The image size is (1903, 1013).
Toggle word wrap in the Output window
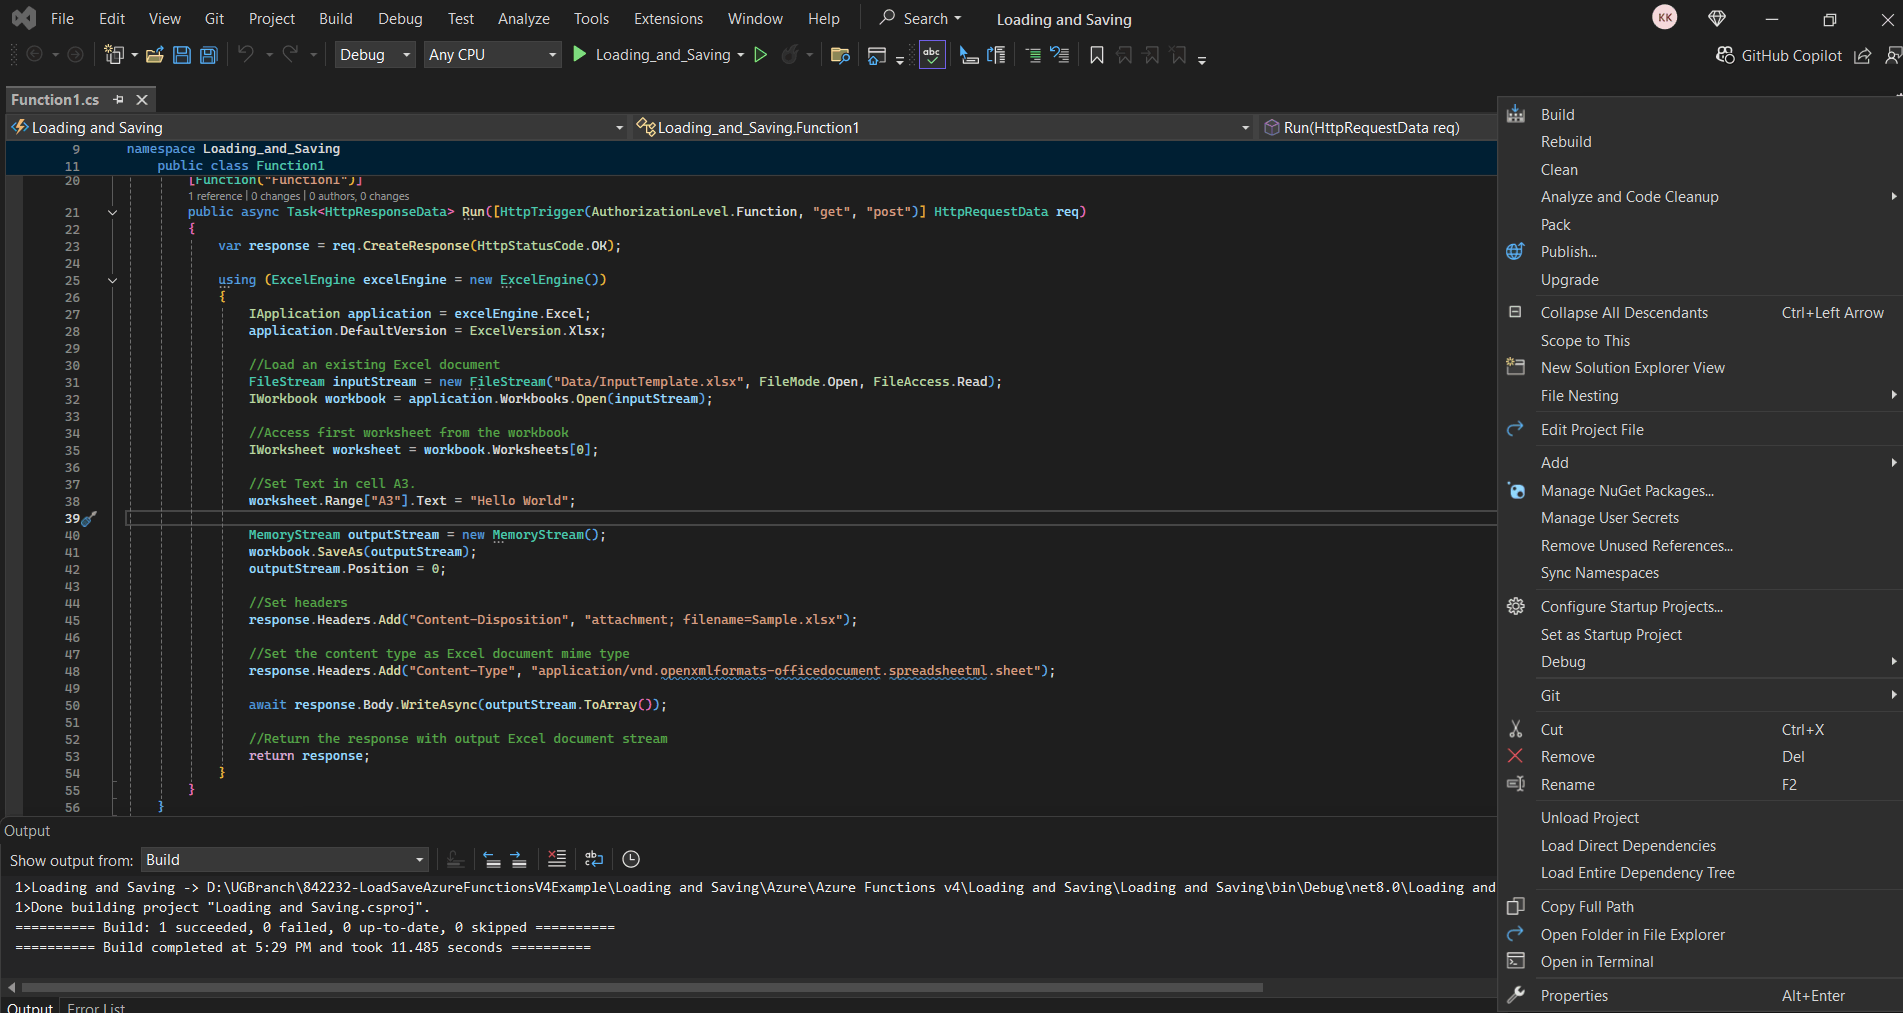(x=594, y=859)
